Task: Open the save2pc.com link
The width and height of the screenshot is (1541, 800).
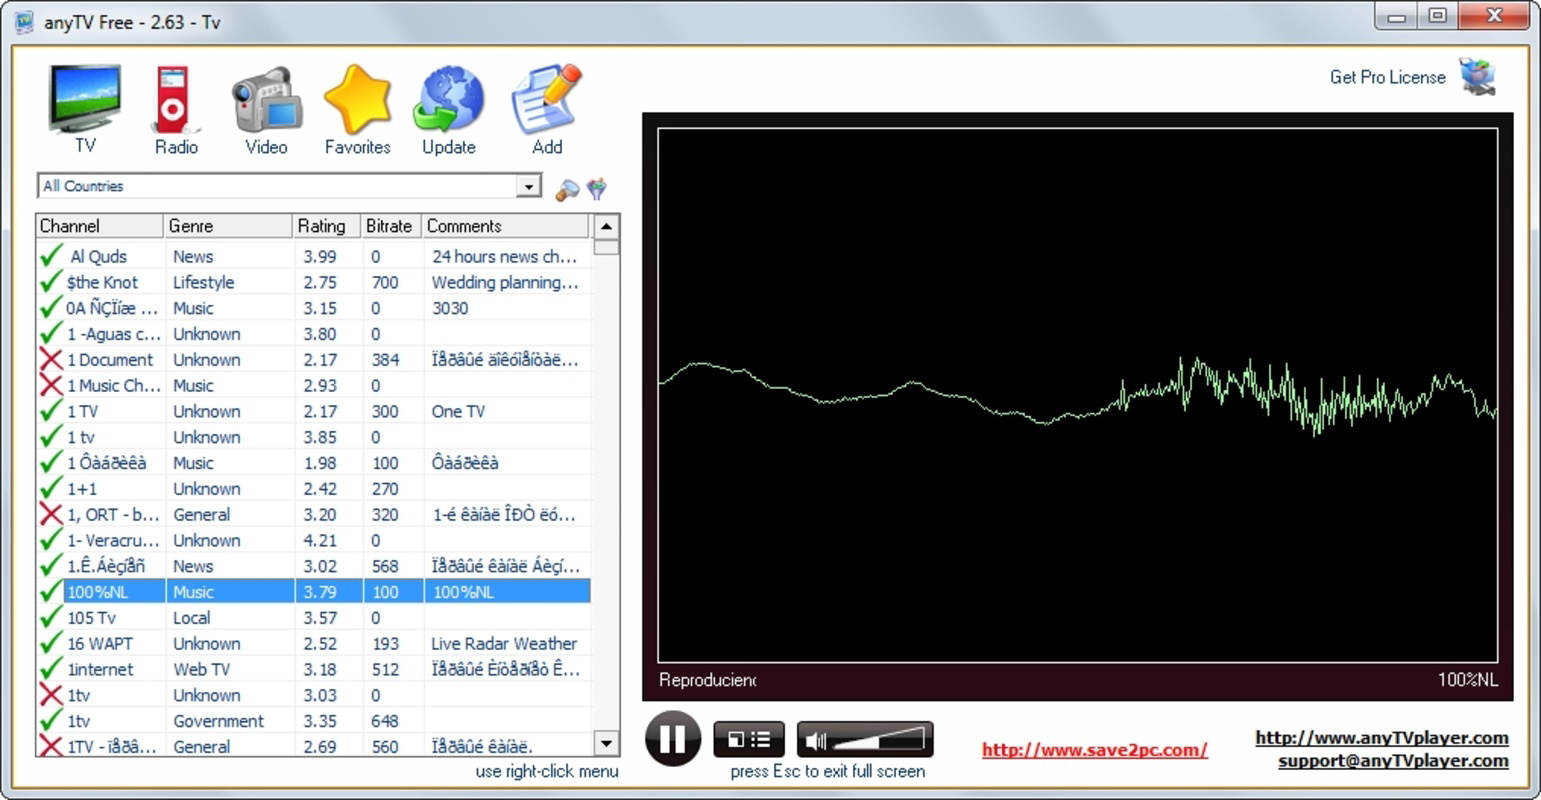Action: point(1094,749)
